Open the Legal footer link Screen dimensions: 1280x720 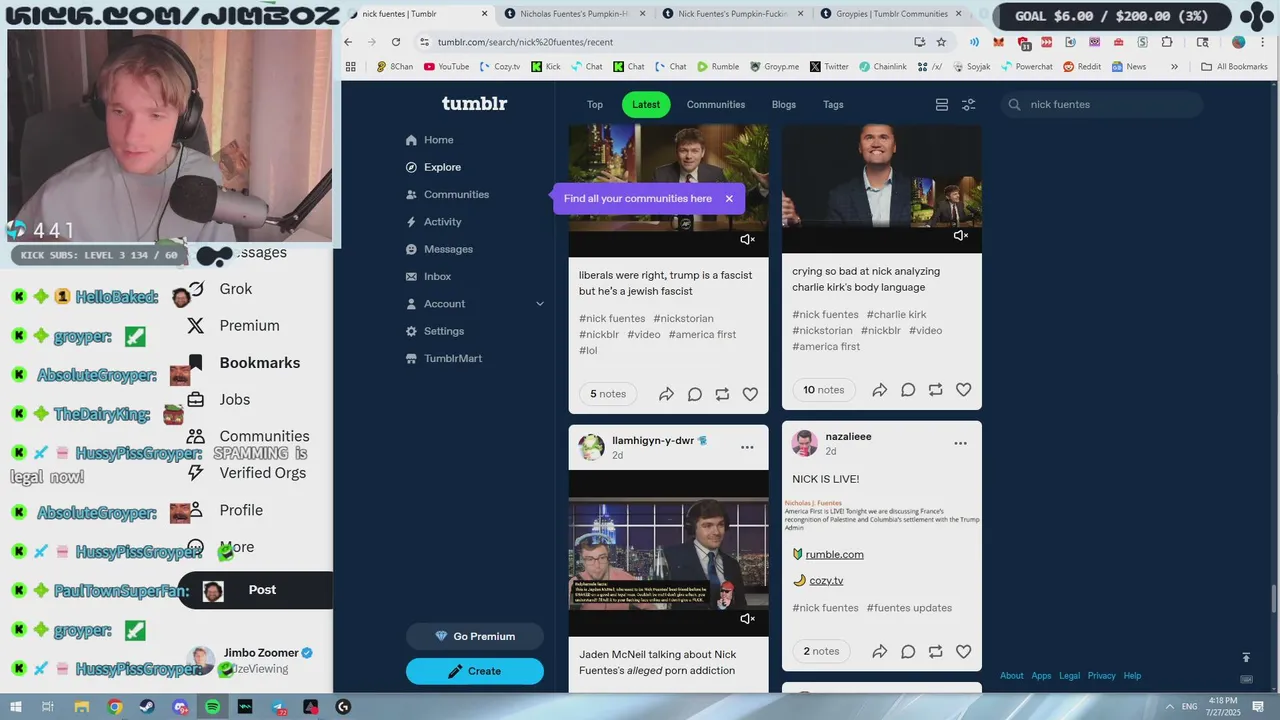pos(1069,676)
